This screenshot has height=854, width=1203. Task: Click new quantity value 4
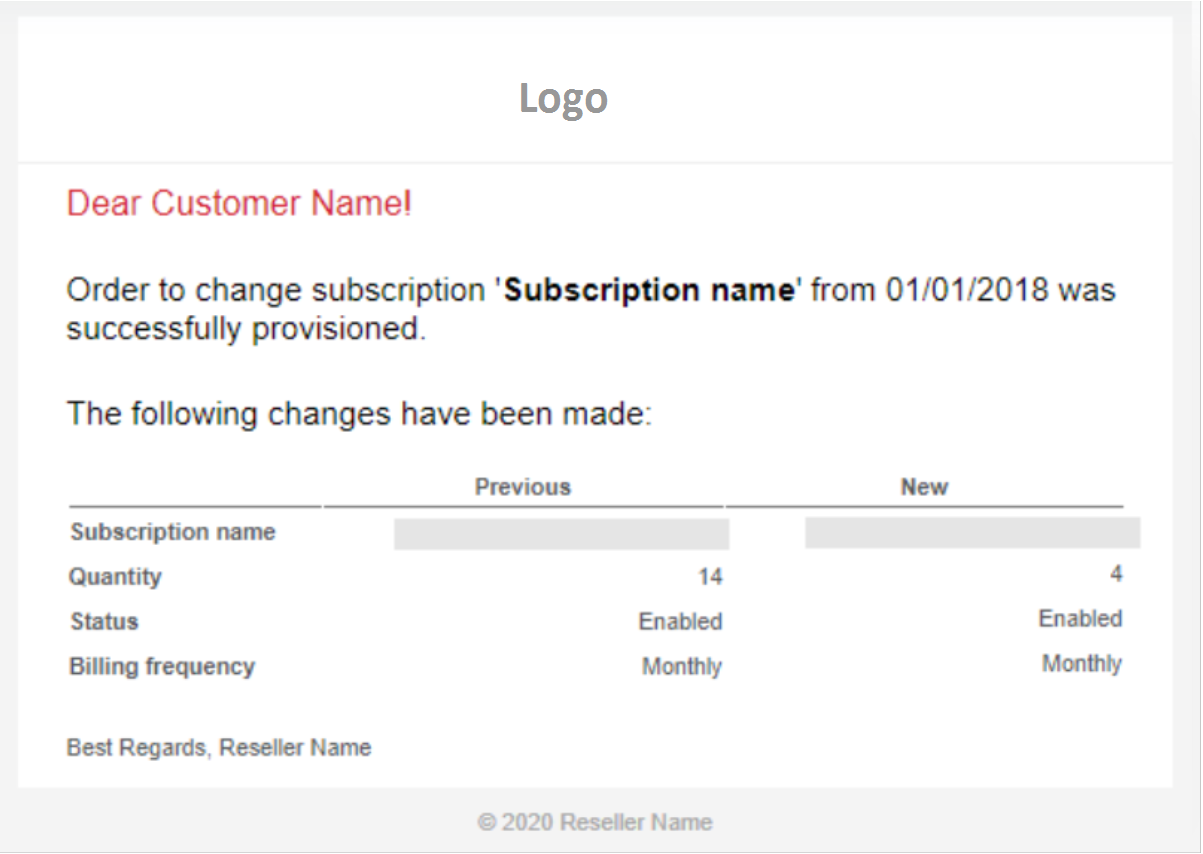[x=1116, y=574]
